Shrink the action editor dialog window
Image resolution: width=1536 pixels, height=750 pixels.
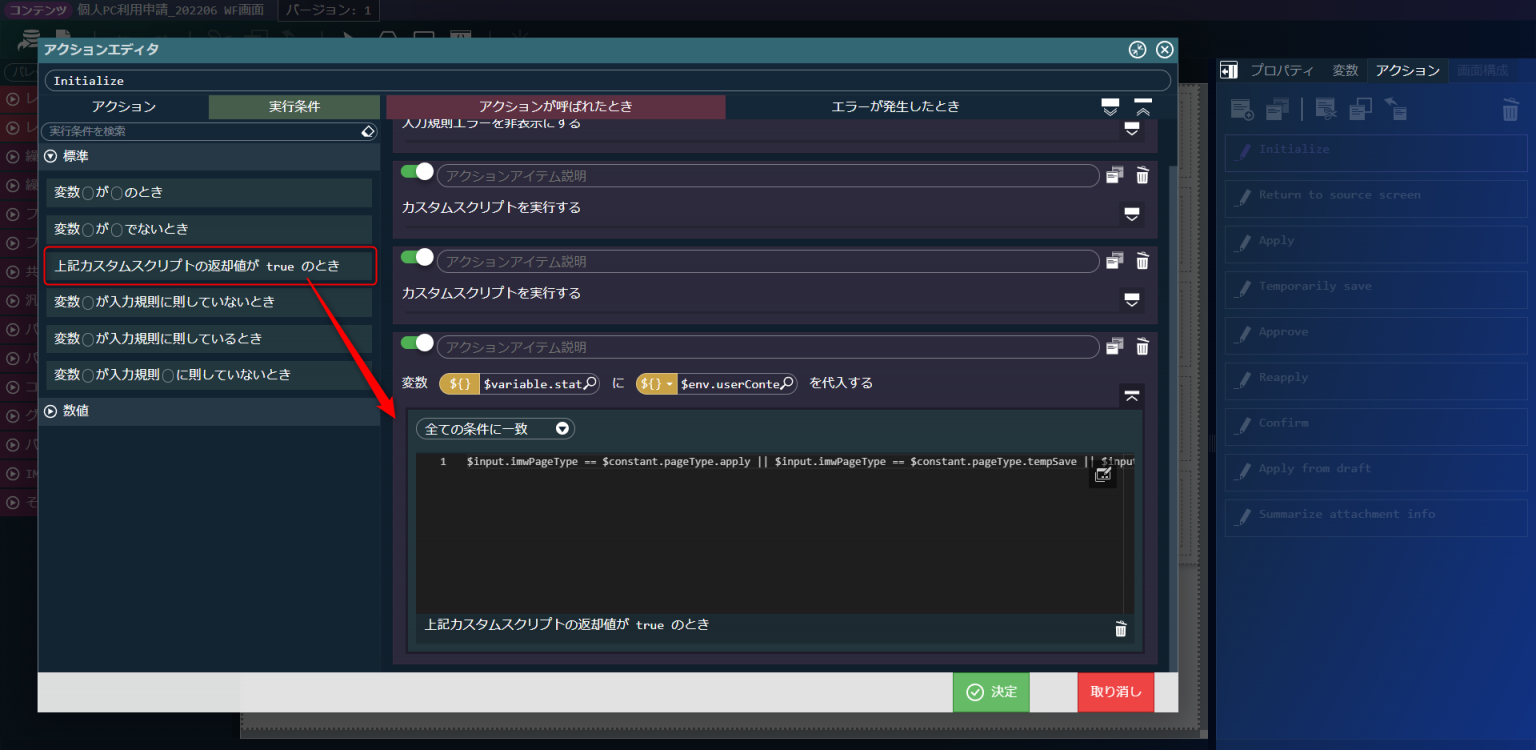[x=1137, y=50]
